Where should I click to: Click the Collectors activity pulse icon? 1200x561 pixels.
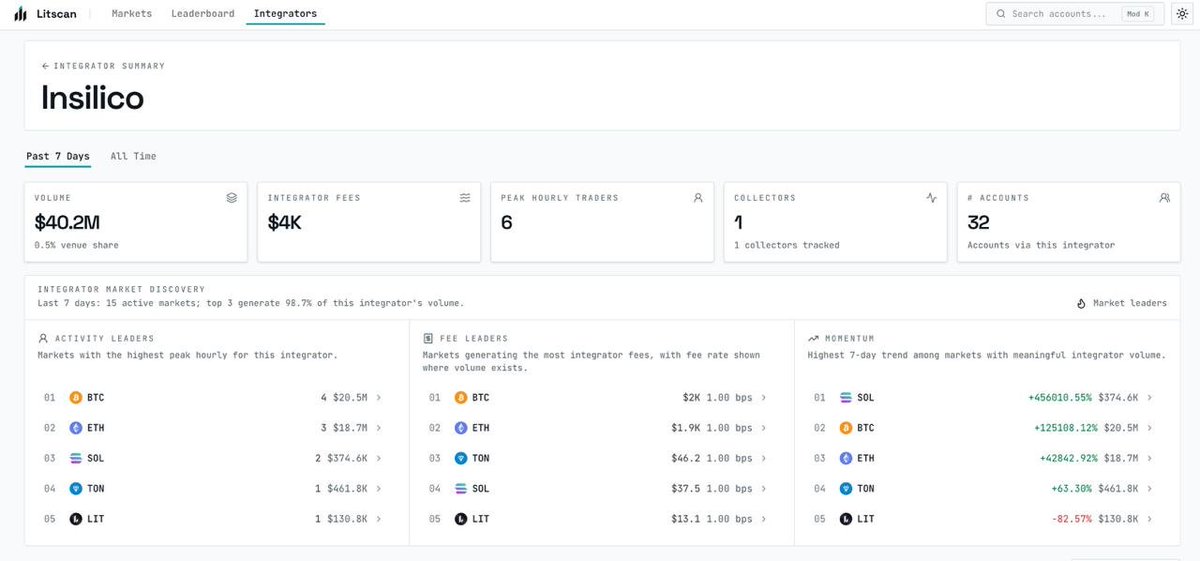point(931,198)
